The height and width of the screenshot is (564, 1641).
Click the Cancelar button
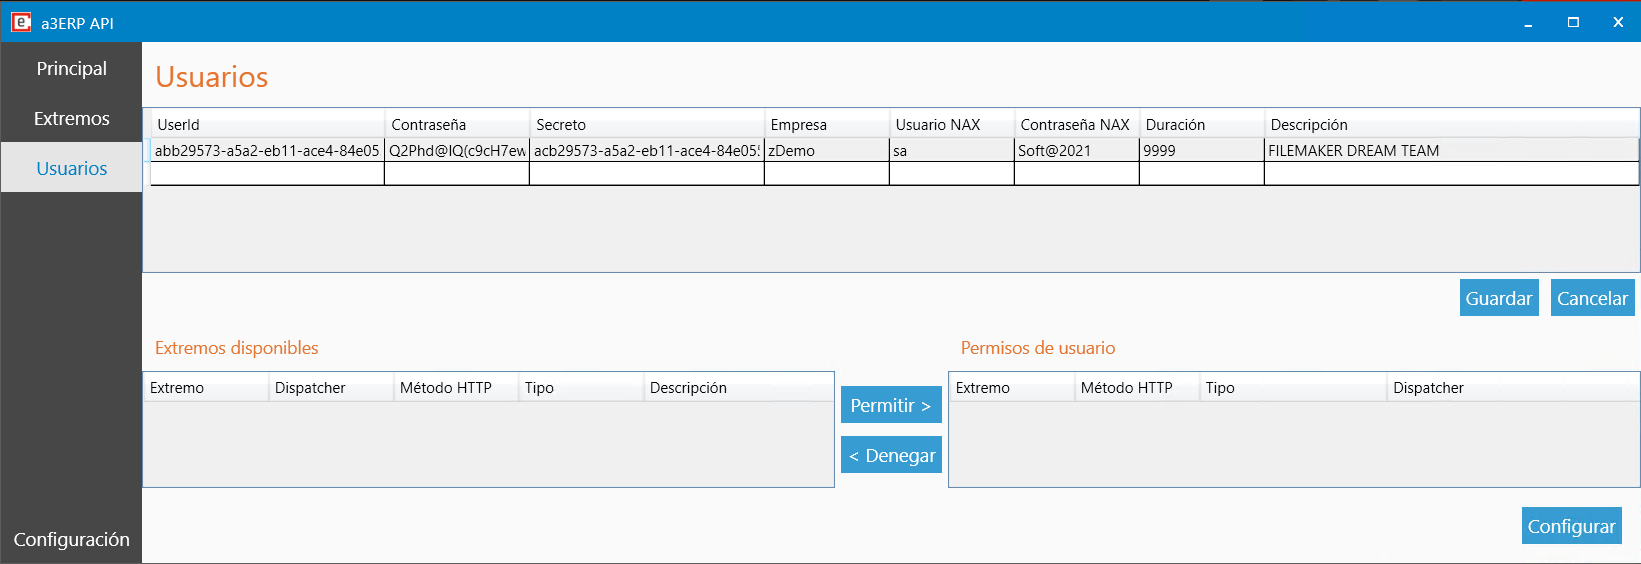pyautogui.click(x=1592, y=298)
